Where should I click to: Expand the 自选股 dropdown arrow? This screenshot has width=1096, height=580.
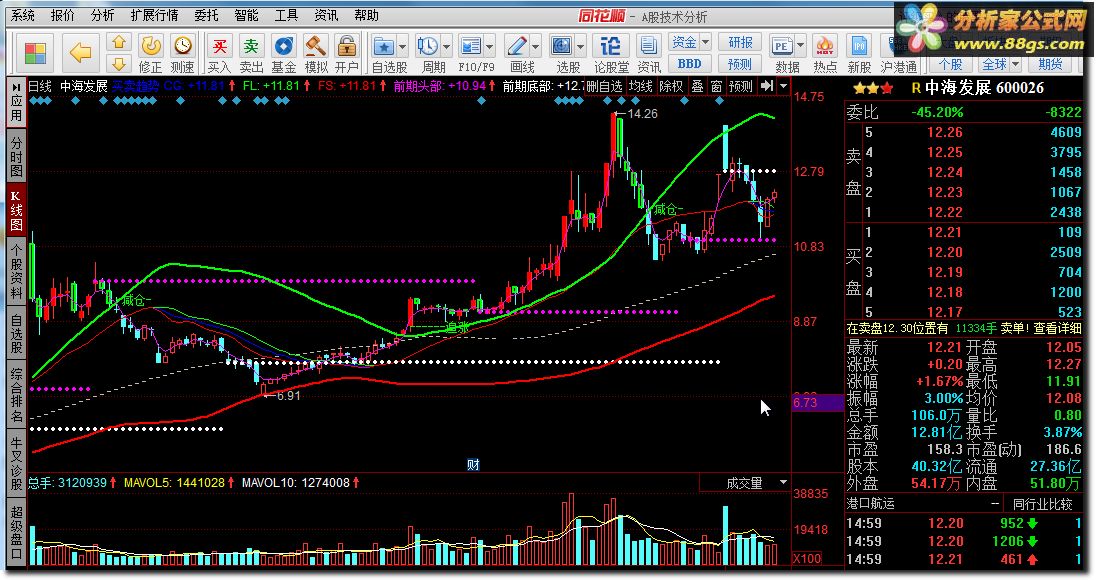click(x=402, y=47)
